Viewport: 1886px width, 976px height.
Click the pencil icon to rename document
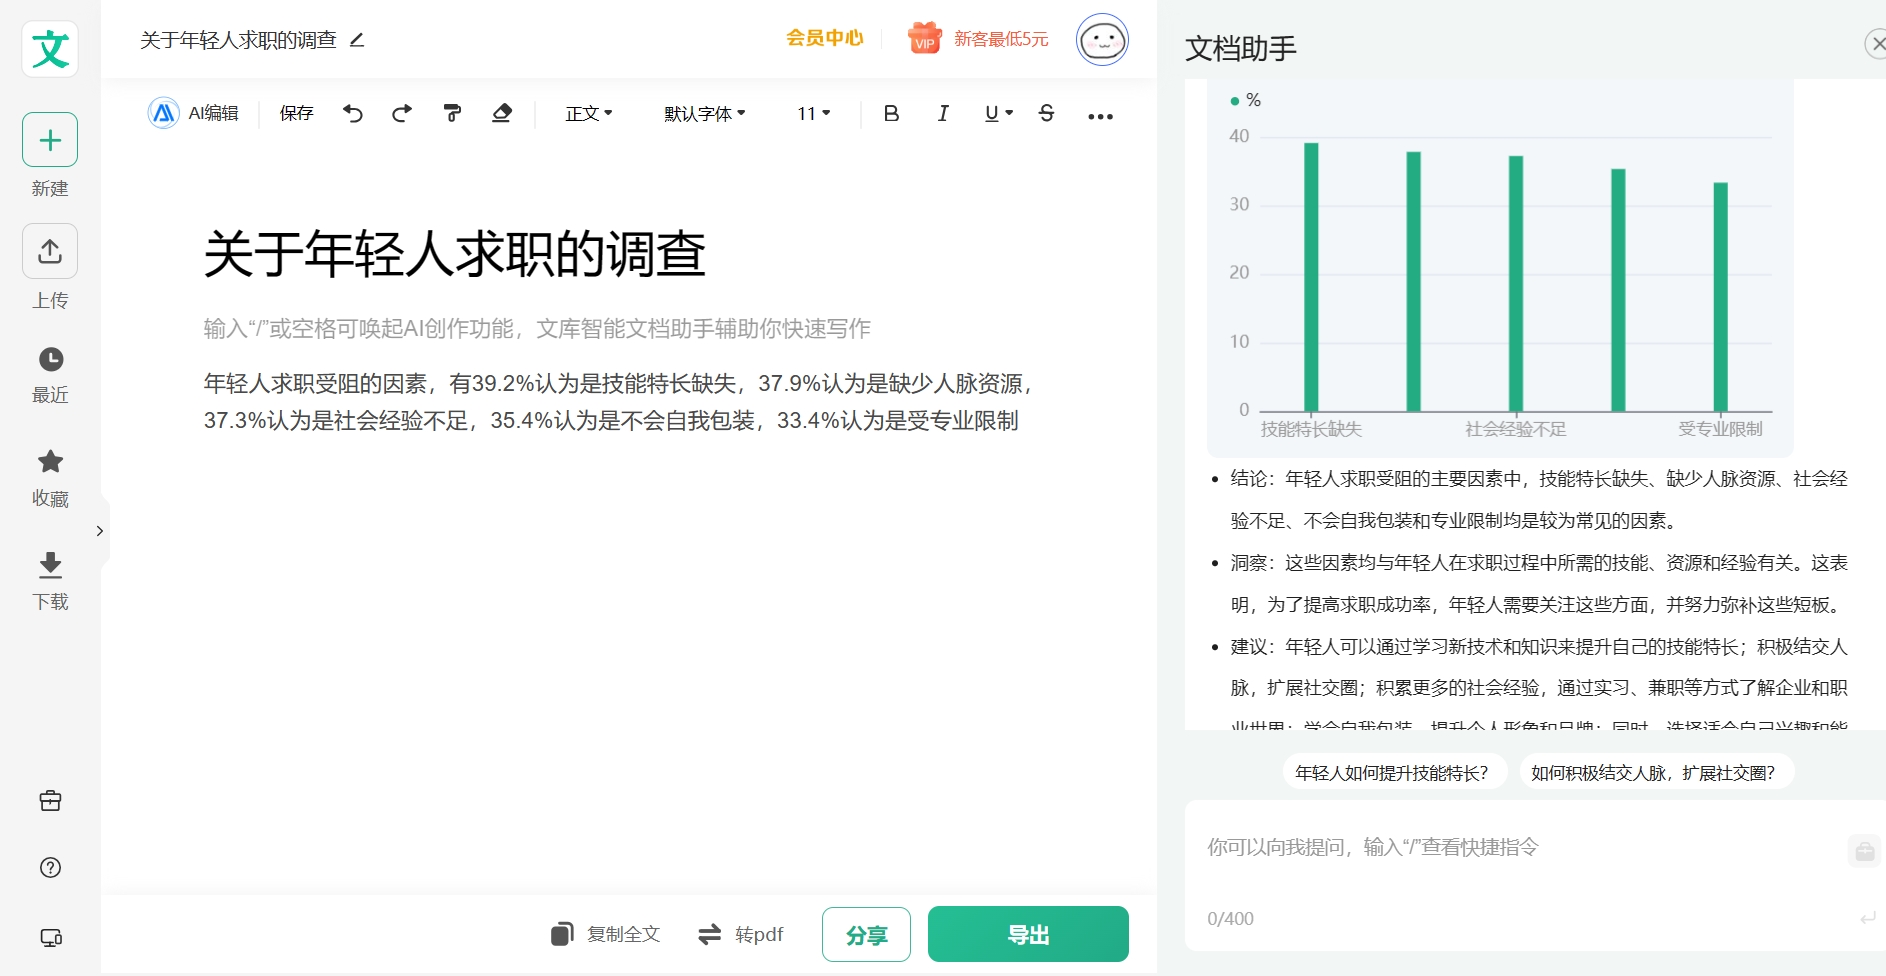357,40
